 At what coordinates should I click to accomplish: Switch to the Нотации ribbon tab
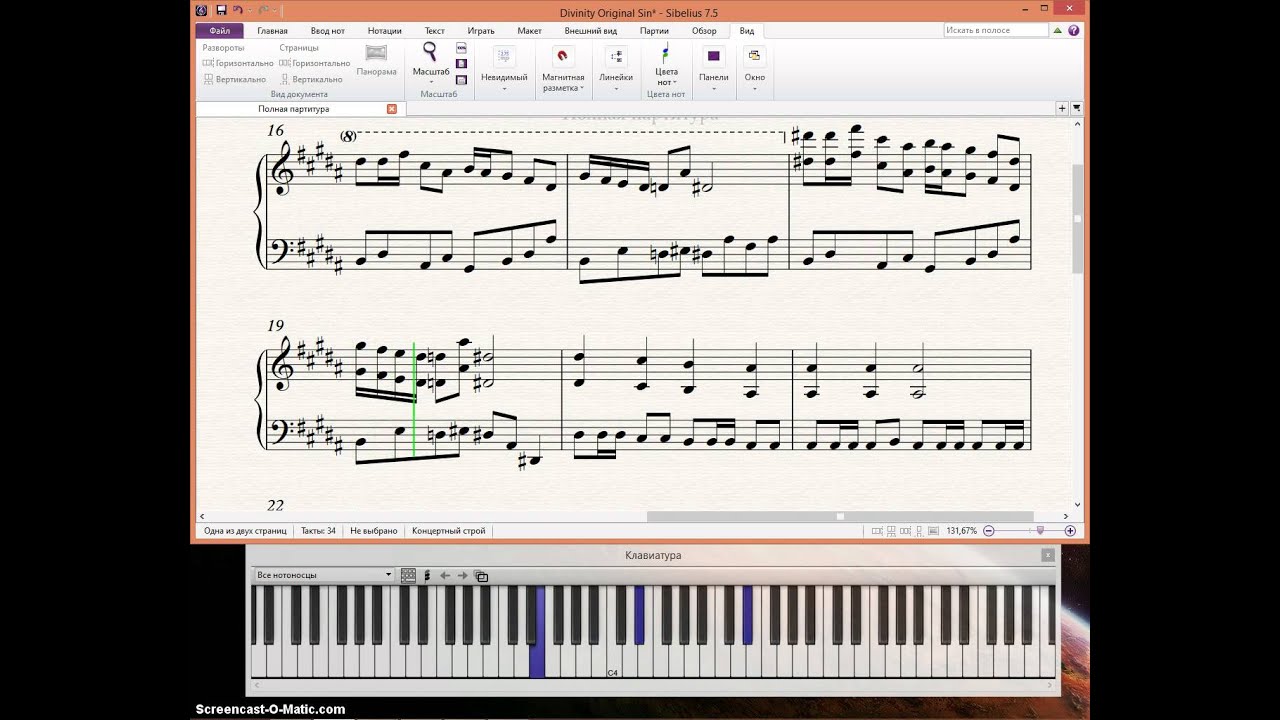[x=385, y=31]
